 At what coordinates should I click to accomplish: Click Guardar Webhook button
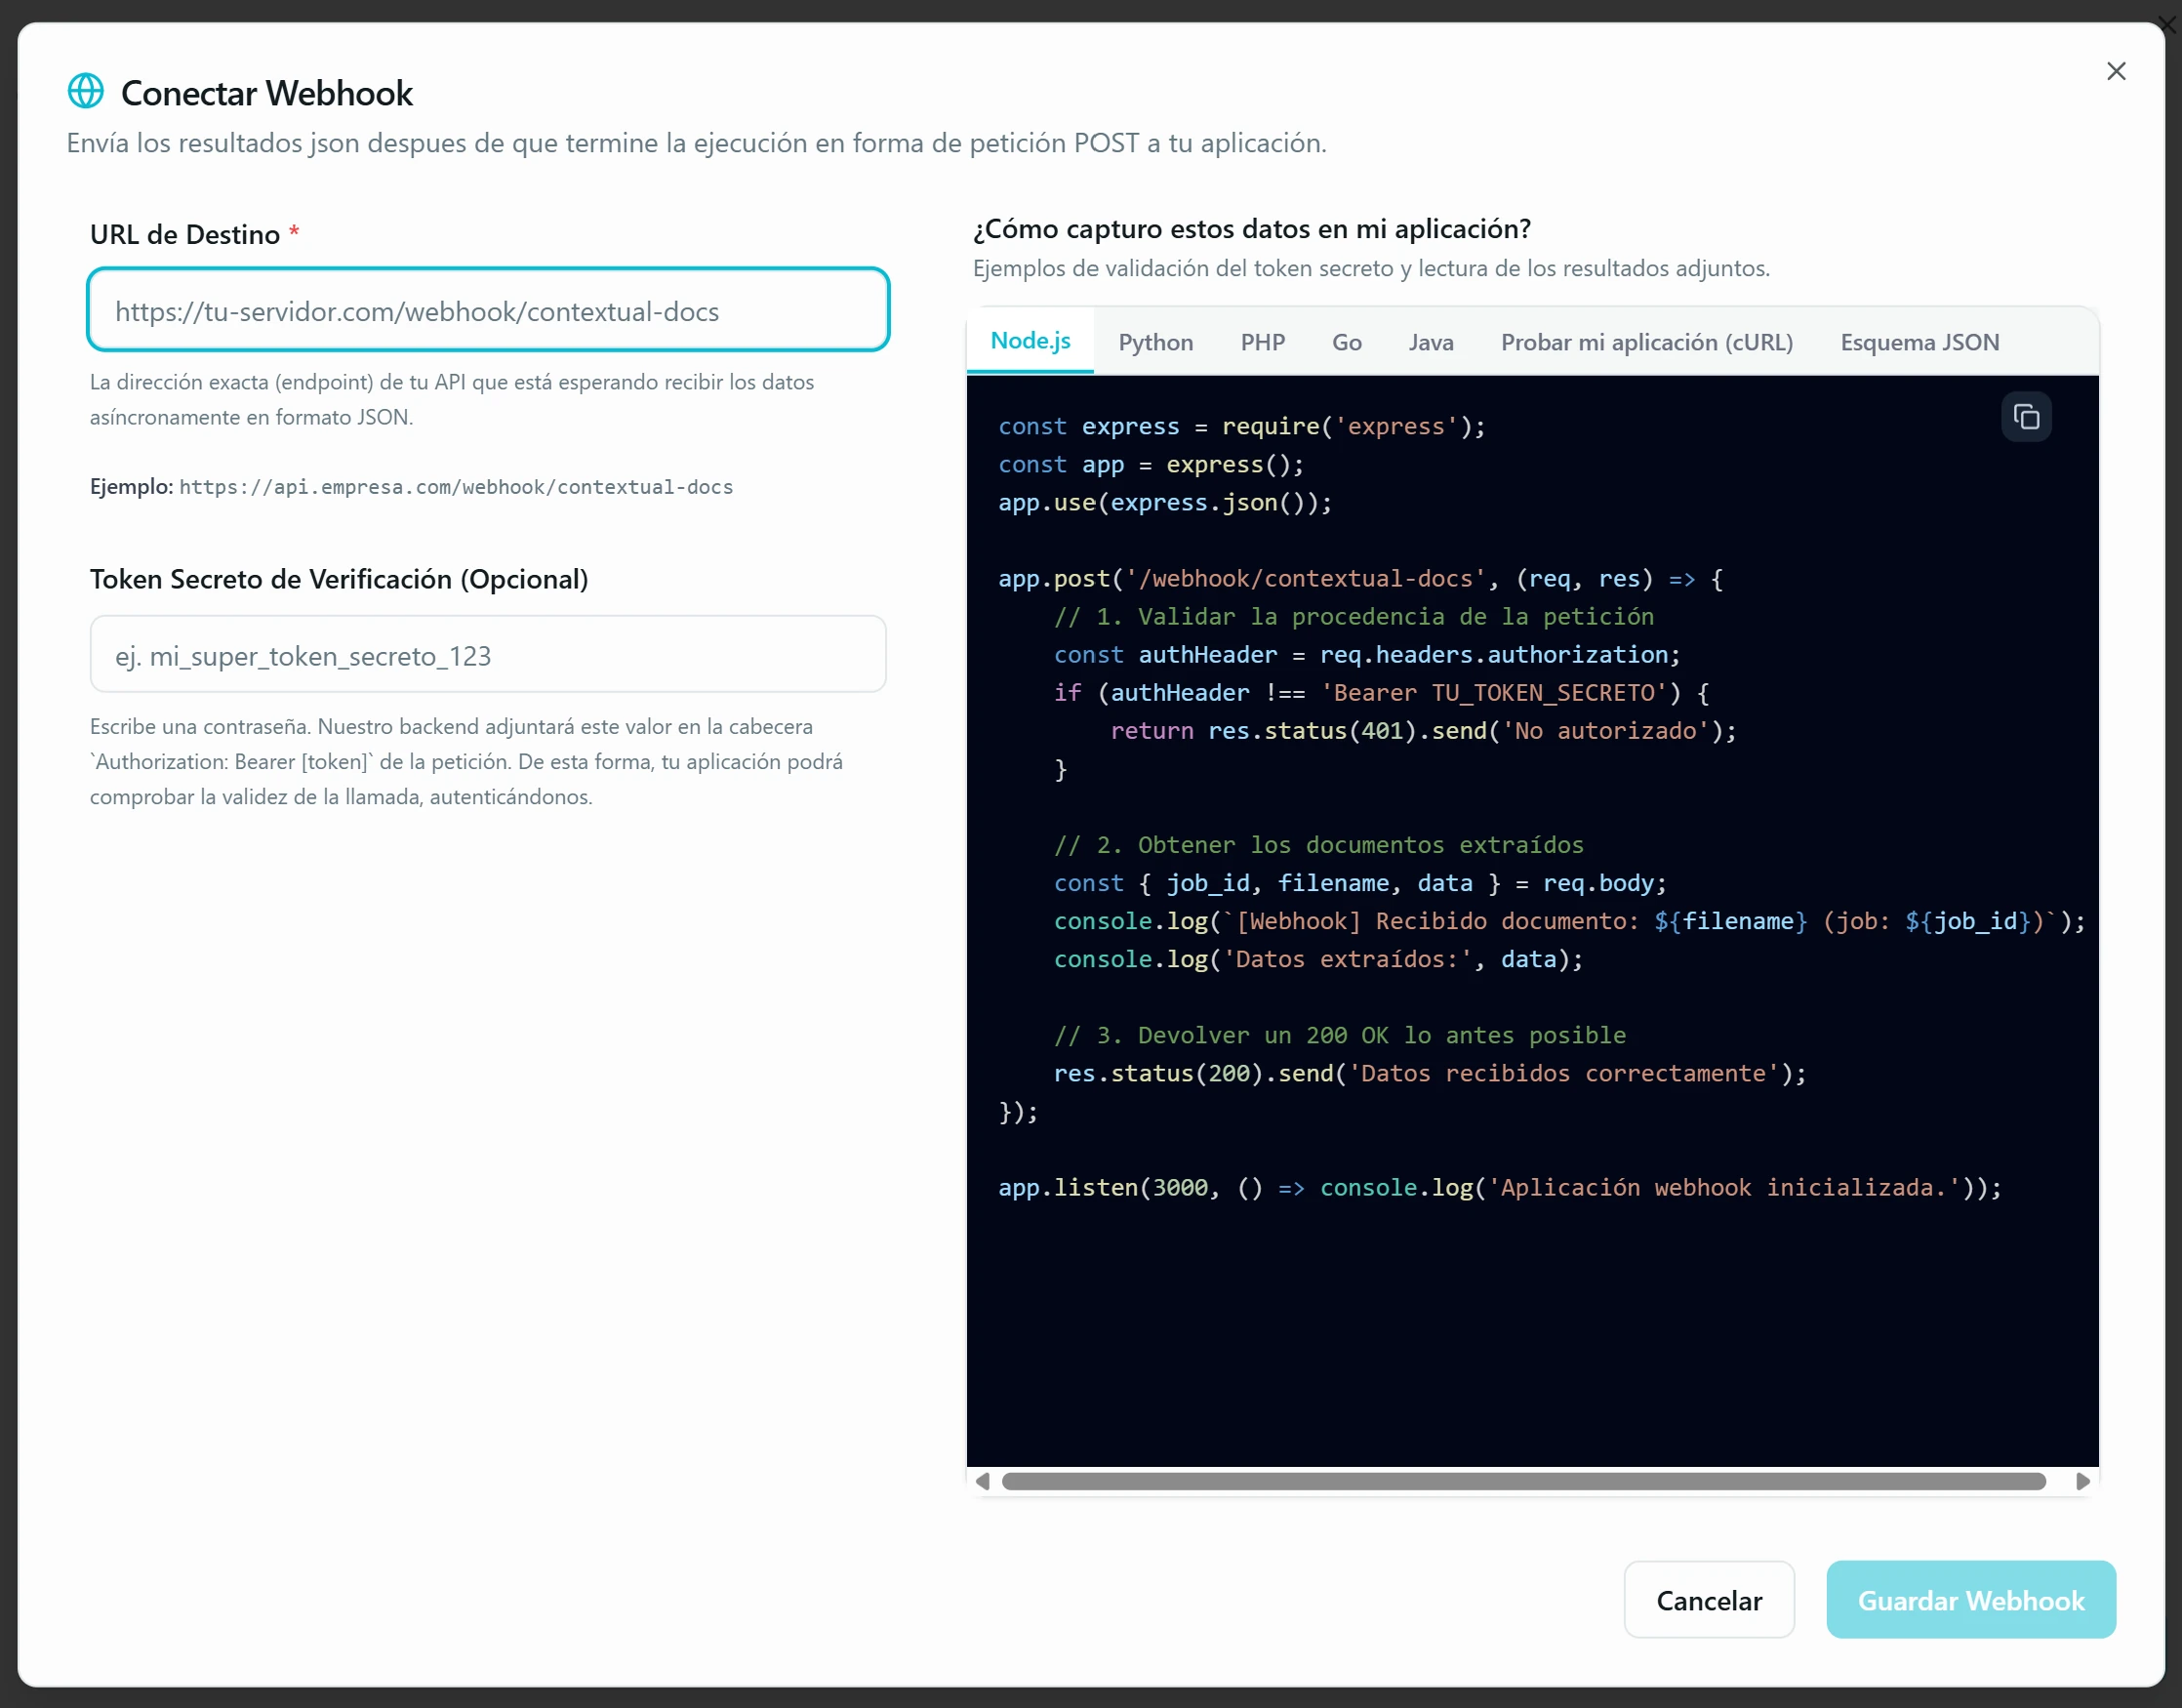click(1971, 1600)
